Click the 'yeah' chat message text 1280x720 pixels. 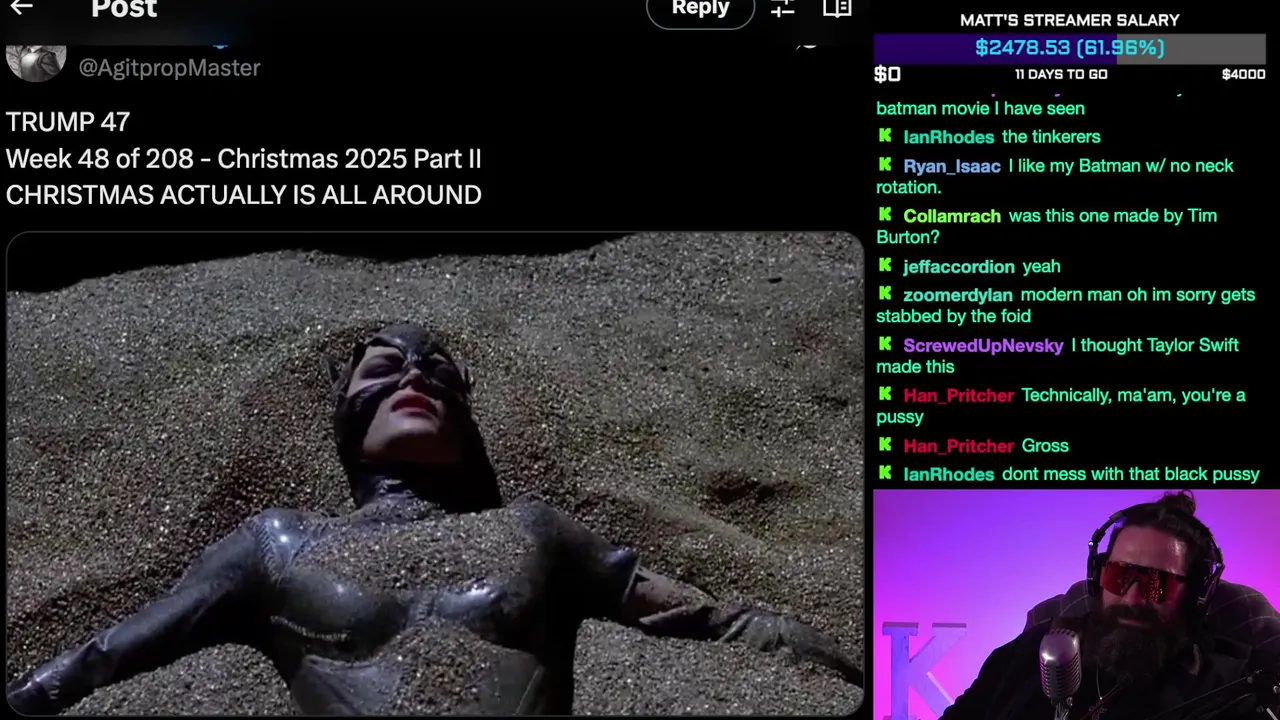point(1041,267)
